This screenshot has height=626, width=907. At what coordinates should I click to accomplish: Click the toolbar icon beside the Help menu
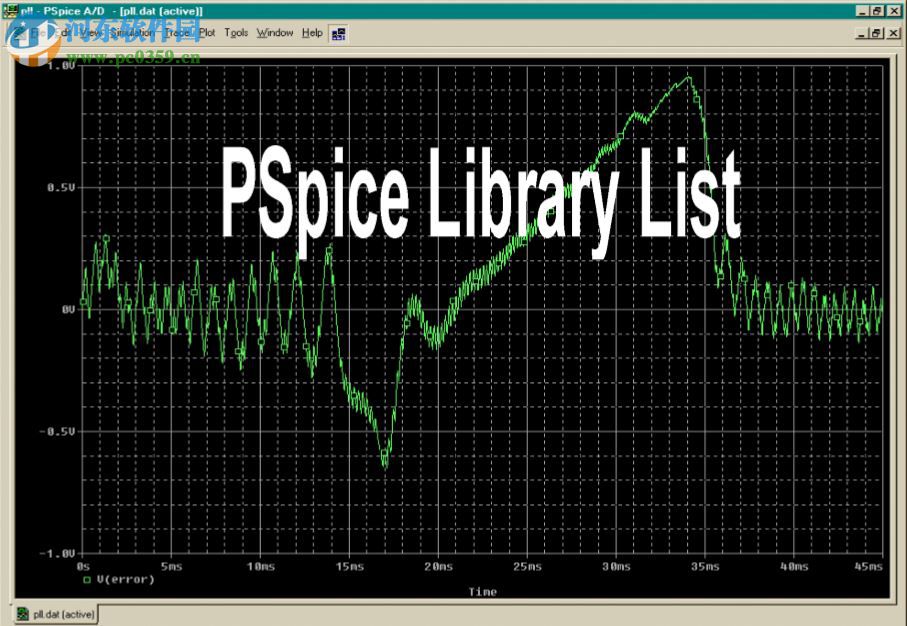tap(337, 33)
